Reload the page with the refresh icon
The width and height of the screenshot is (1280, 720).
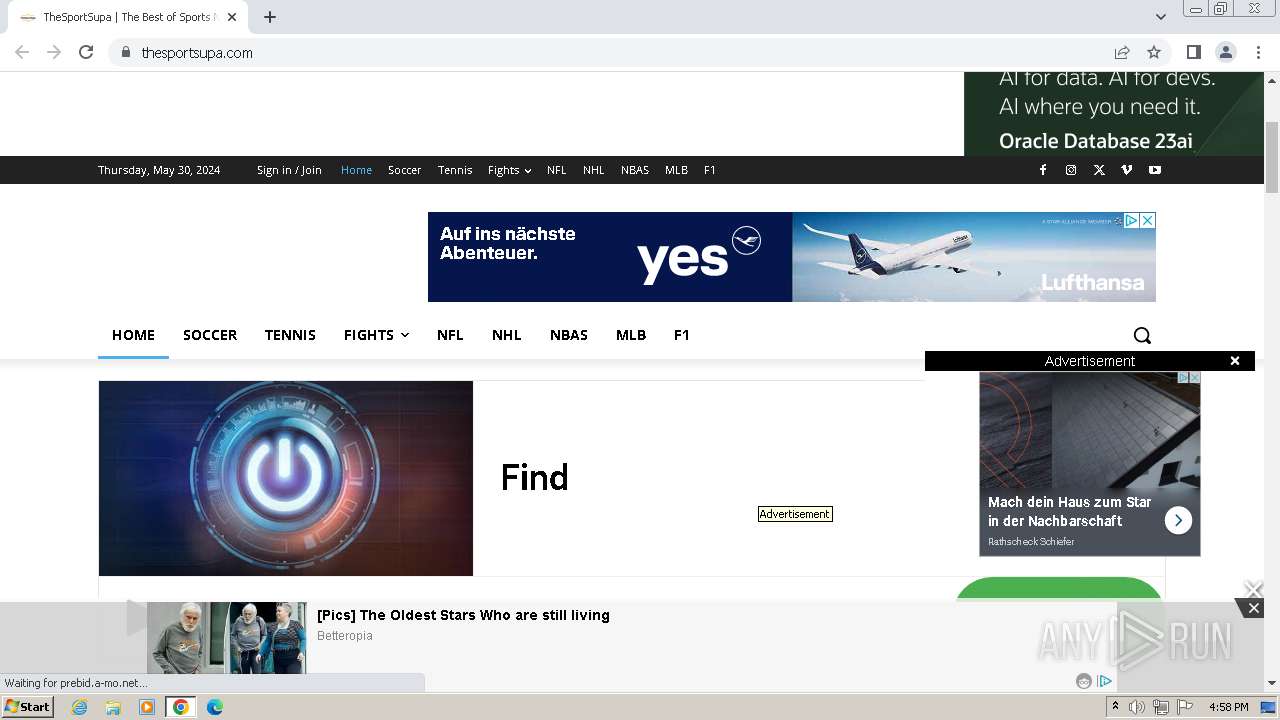pyautogui.click(x=86, y=52)
